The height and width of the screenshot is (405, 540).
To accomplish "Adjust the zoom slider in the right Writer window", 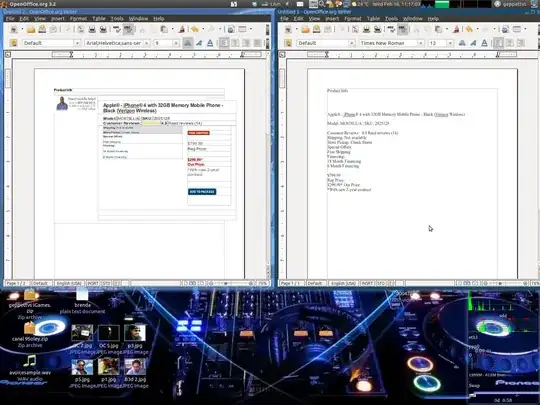I will 505,283.
